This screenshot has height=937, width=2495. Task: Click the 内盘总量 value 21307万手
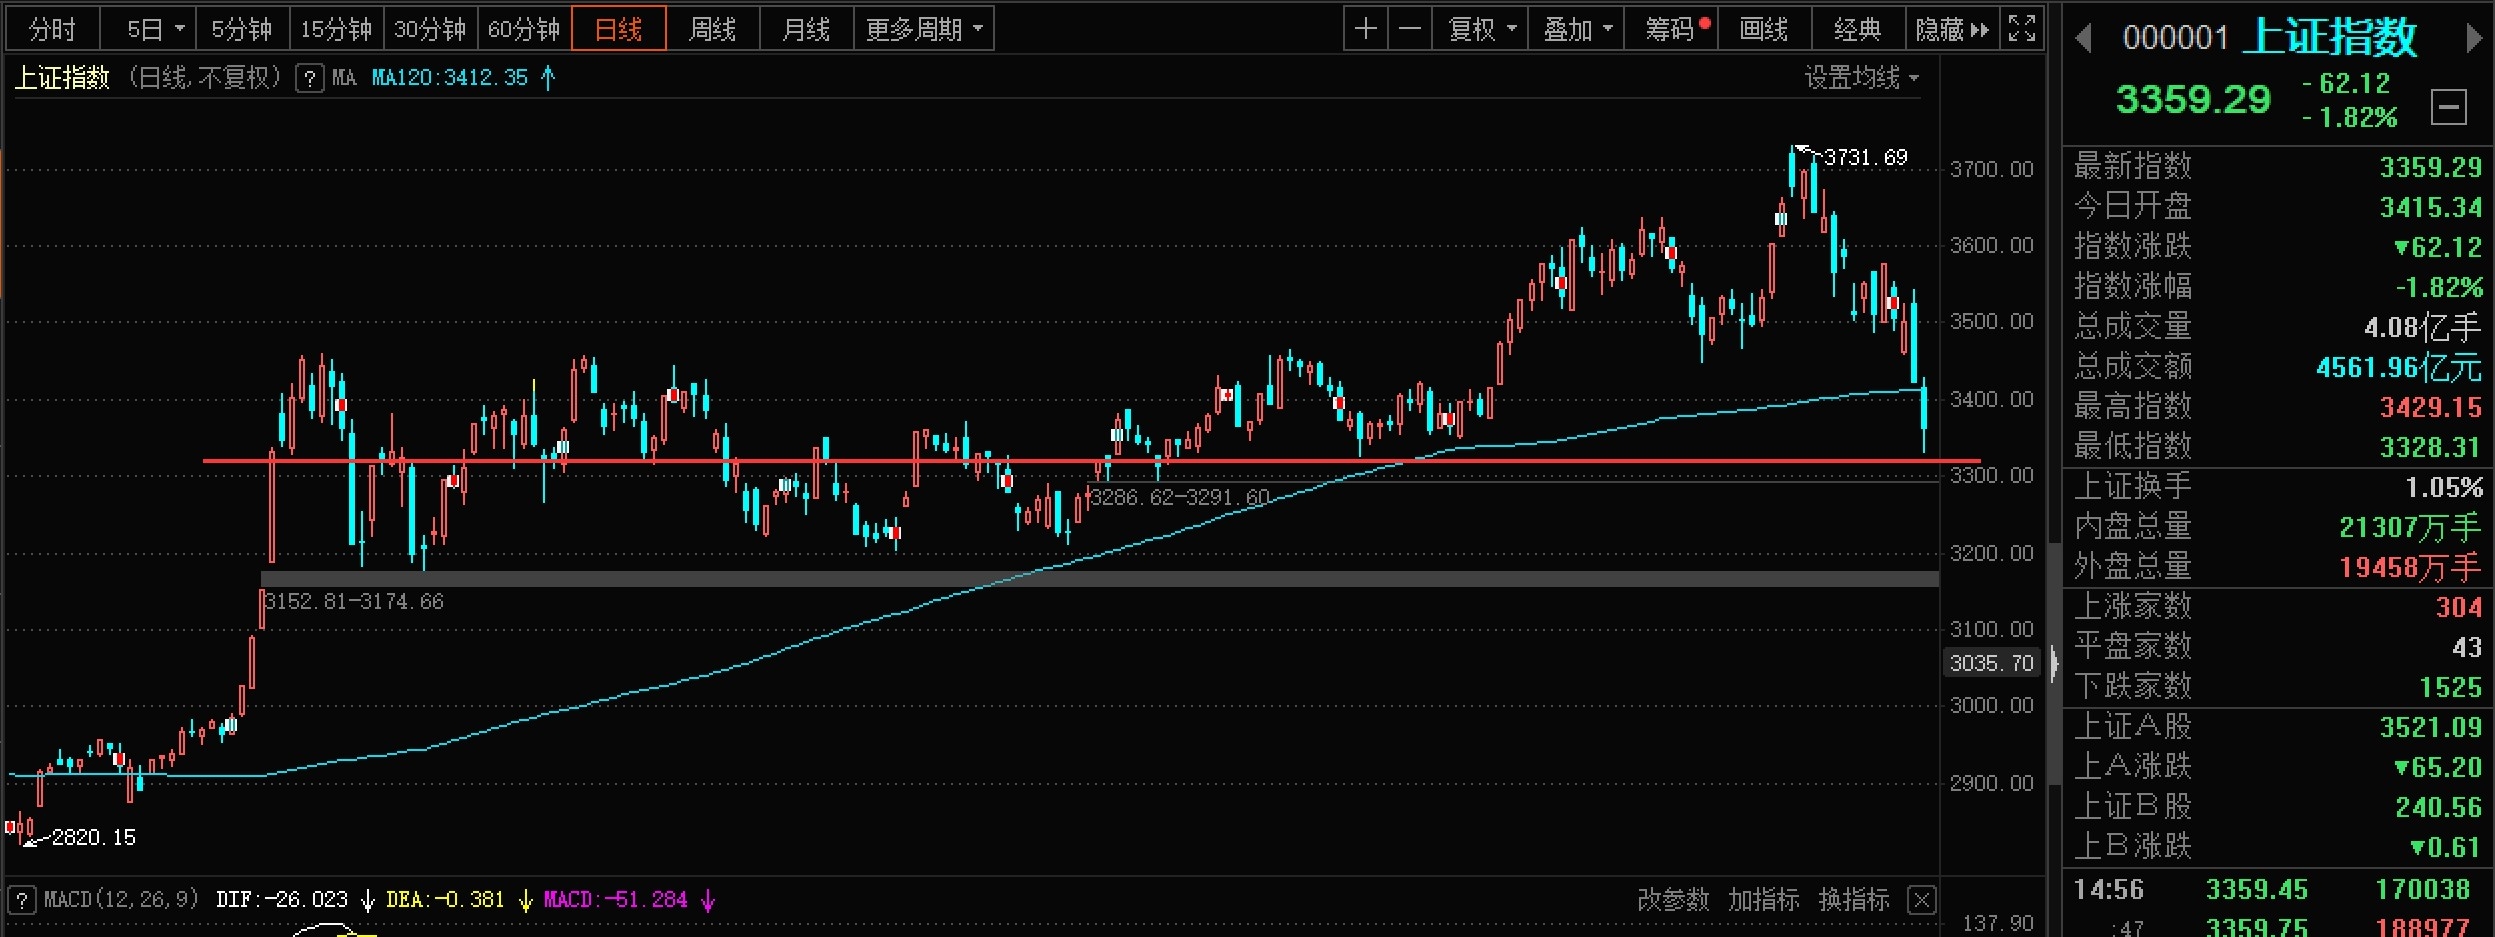tap(2410, 527)
